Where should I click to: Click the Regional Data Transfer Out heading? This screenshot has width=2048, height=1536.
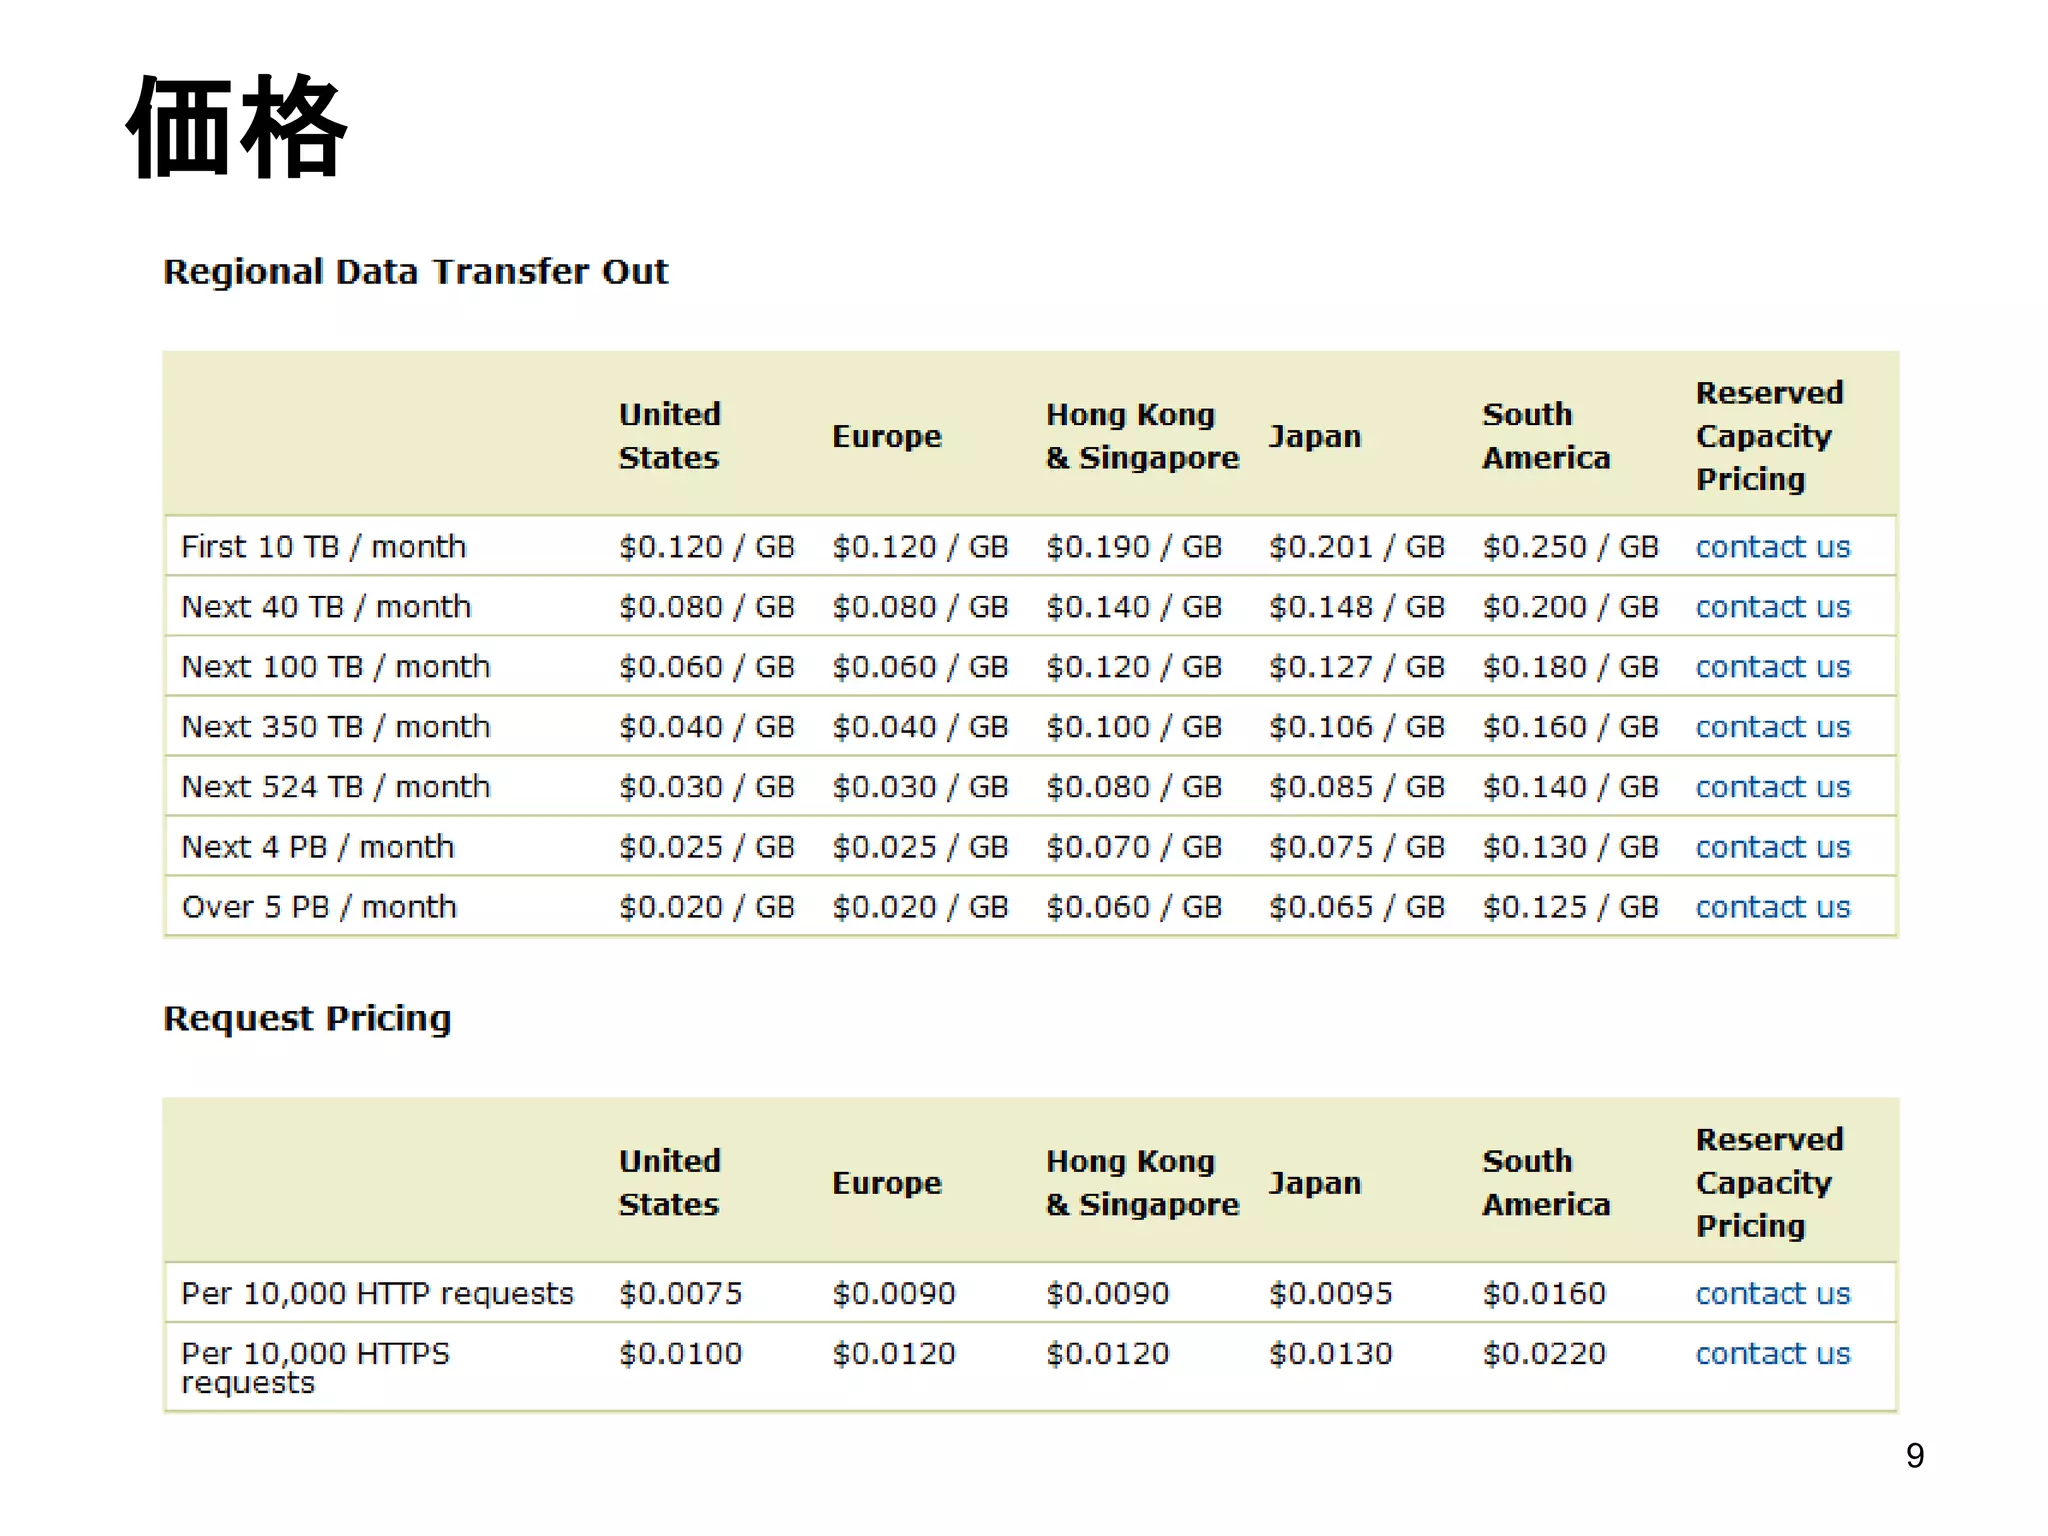click(x=415, y=272)
